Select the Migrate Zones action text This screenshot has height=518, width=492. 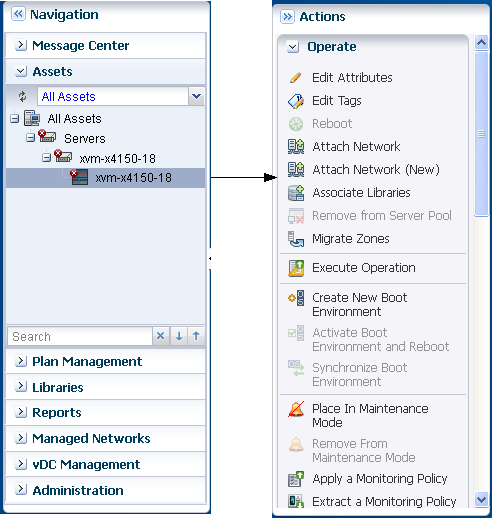(x=351, y=239)
